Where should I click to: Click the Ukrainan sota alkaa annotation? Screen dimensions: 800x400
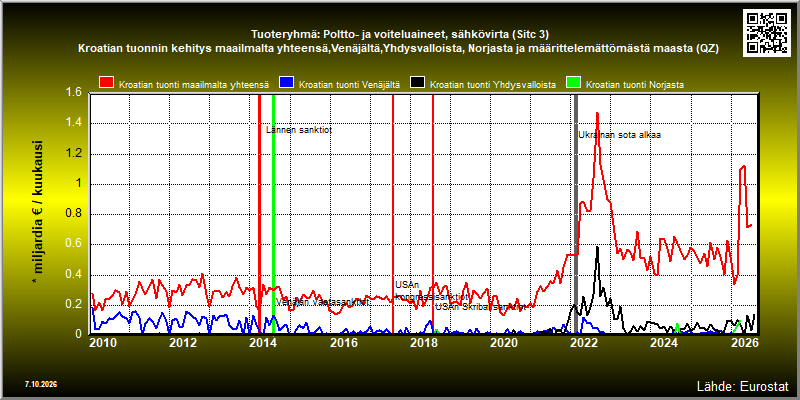619,135
